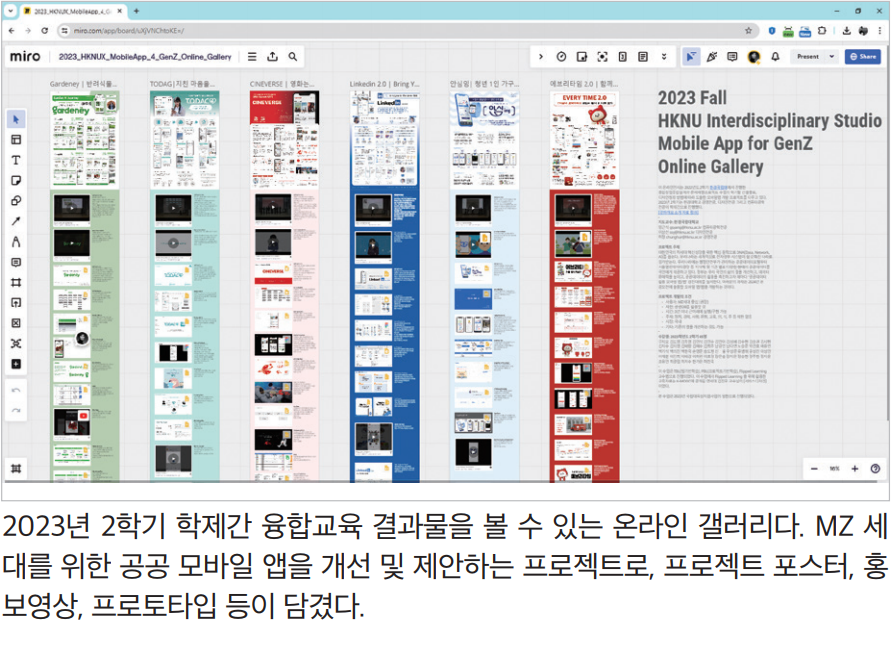This screenshot has height=648, width=891.
Task: Redo the last action
Action: 16,410
